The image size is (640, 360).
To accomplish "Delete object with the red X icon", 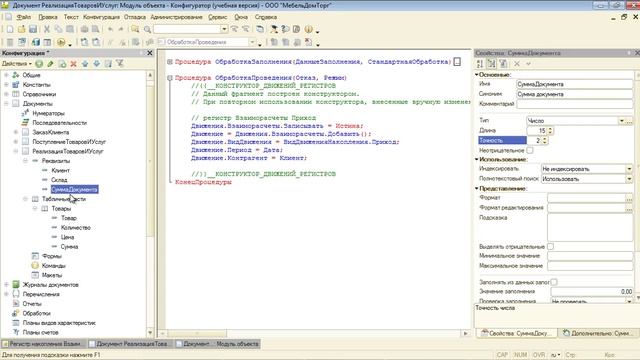I will pyautogui.click(x=73, y=64).
